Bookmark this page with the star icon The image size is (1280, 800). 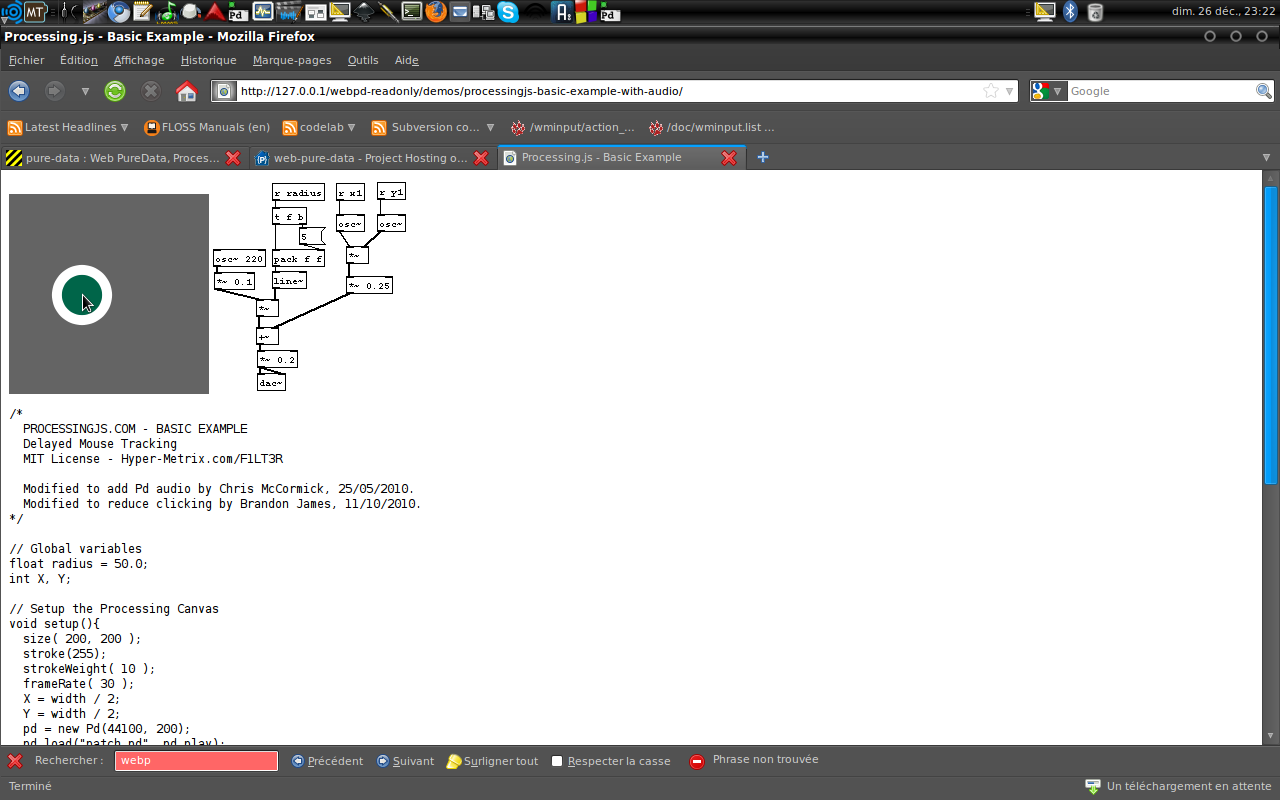coord(991,91)
